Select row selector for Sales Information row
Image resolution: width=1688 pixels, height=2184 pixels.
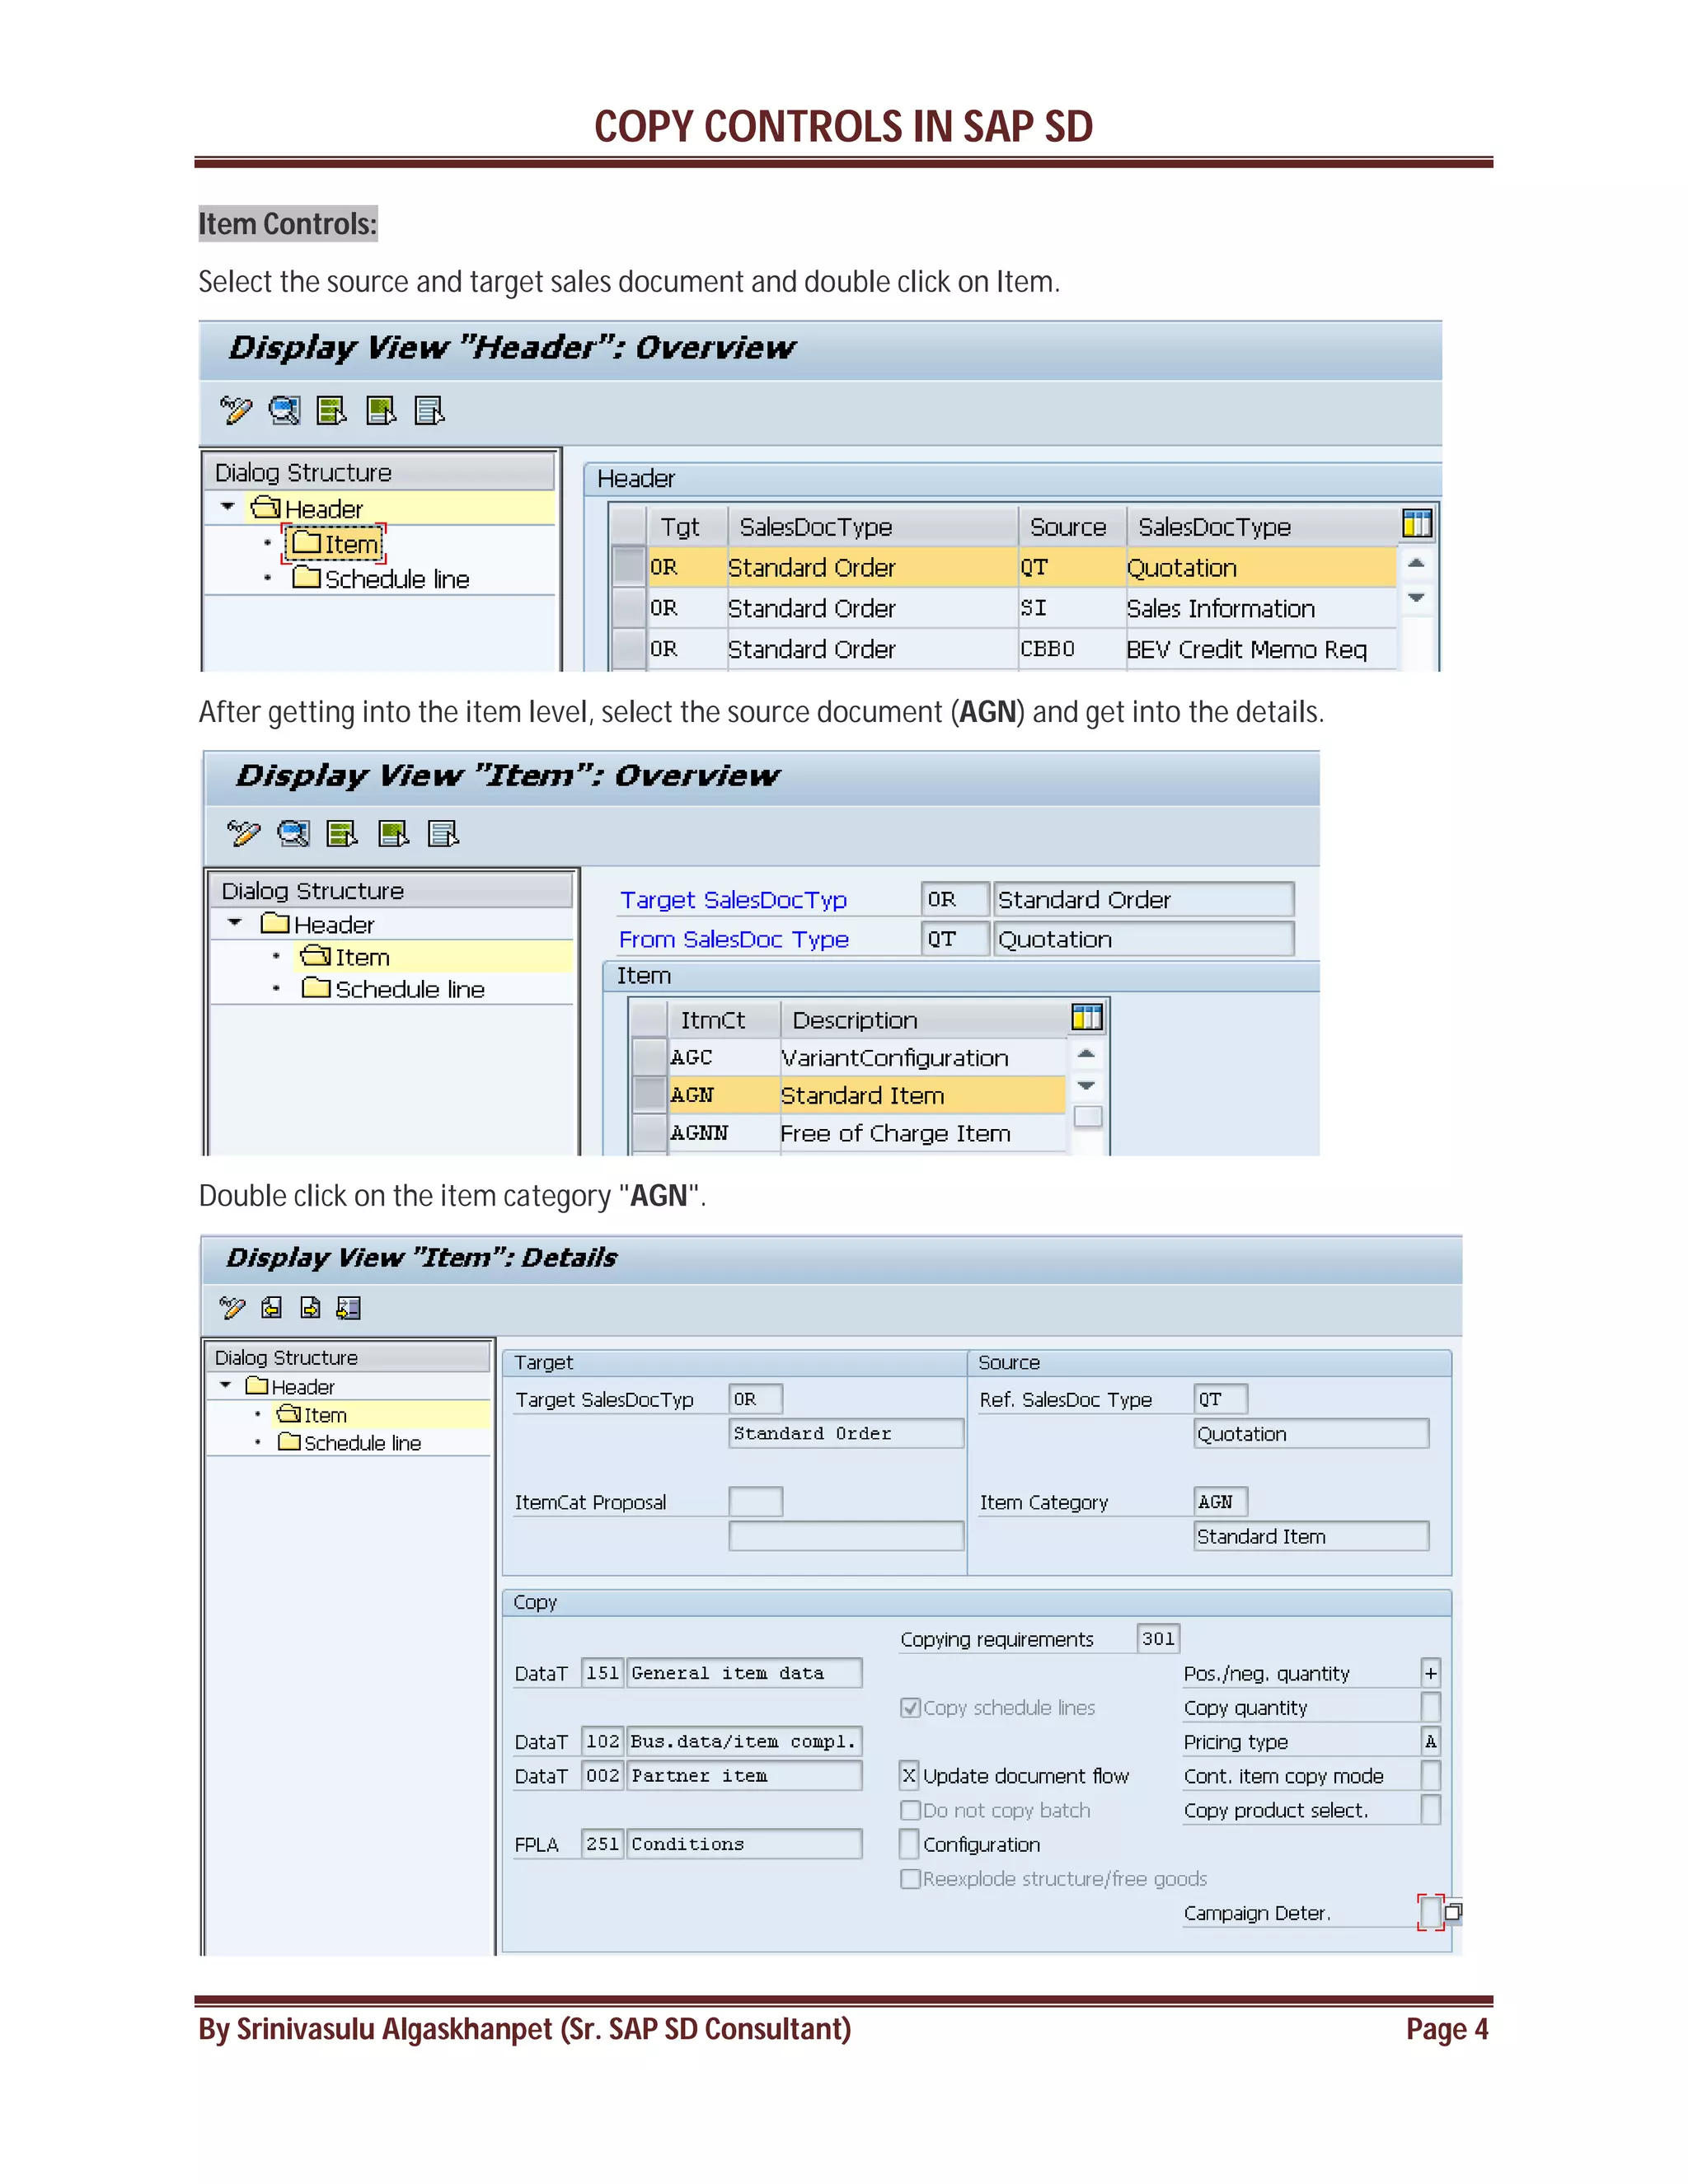[629, 608]
